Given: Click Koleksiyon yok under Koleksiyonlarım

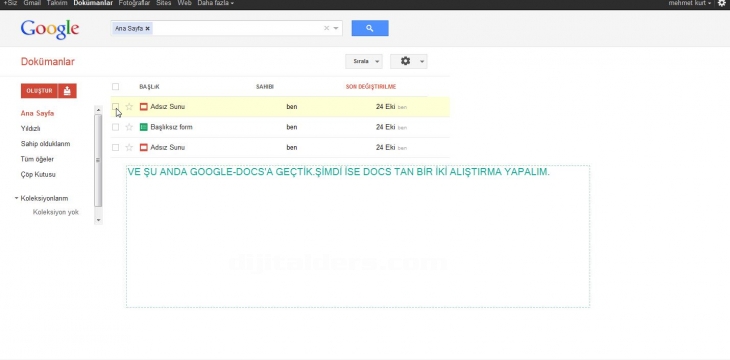Looking at the screenshot, I should coord(56,212).
